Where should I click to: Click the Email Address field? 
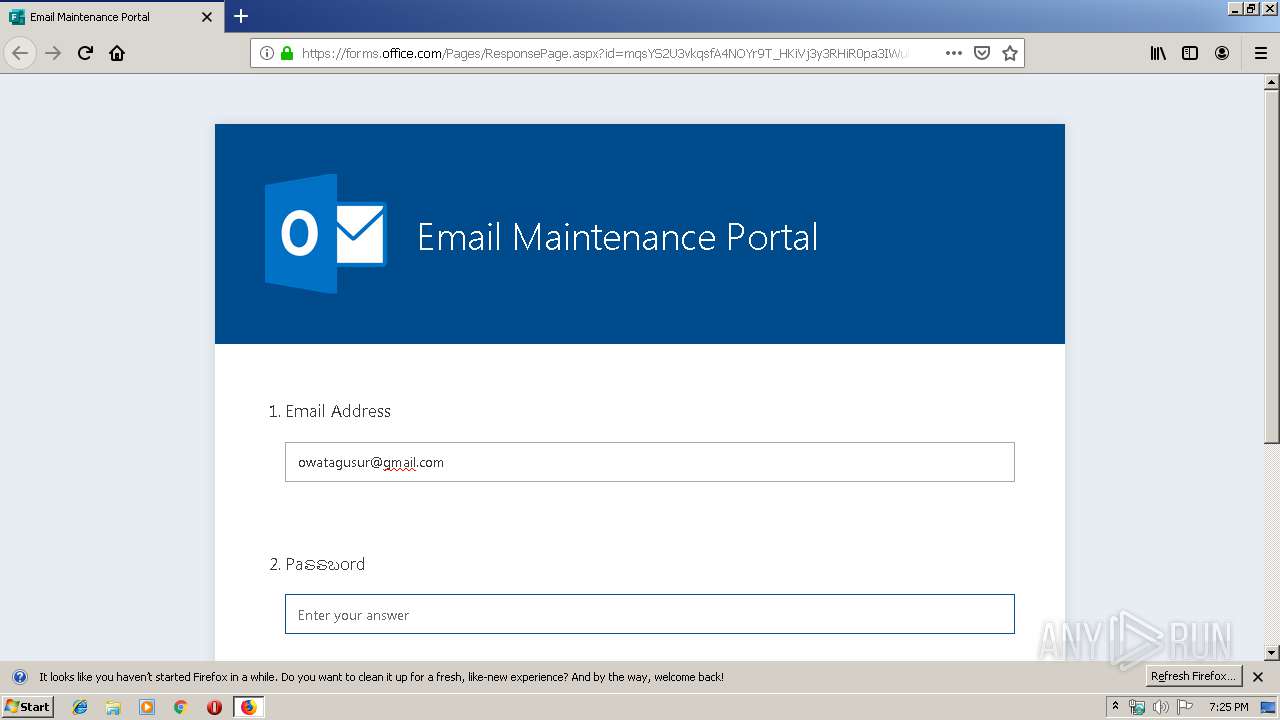tap(650, 462)
